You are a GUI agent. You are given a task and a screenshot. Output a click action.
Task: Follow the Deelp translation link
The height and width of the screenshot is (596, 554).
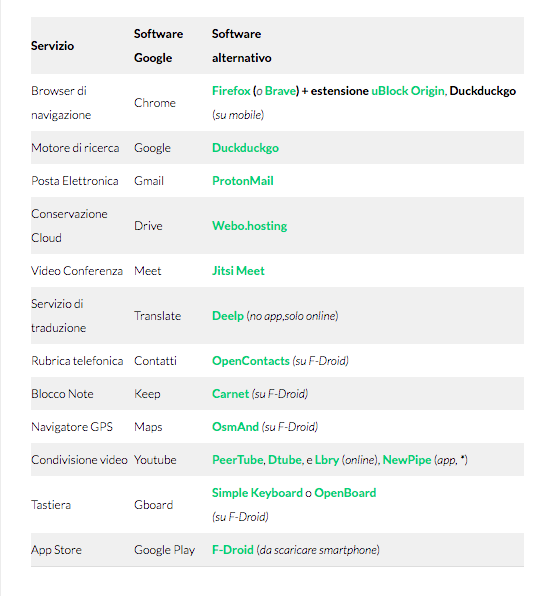[228, 315]
